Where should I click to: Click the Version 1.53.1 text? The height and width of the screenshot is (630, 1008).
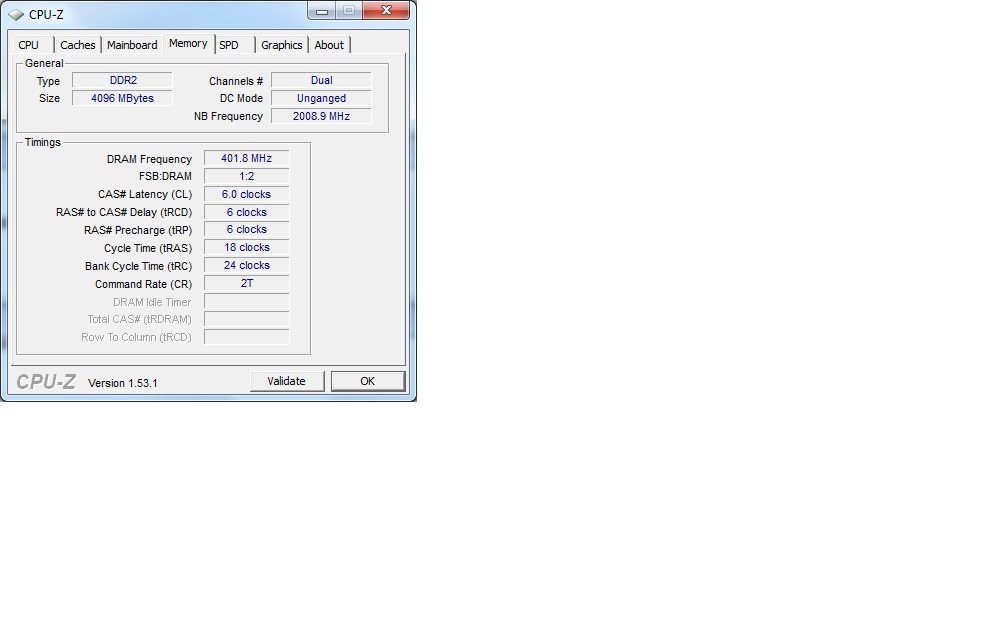click(x=123, y=383)
